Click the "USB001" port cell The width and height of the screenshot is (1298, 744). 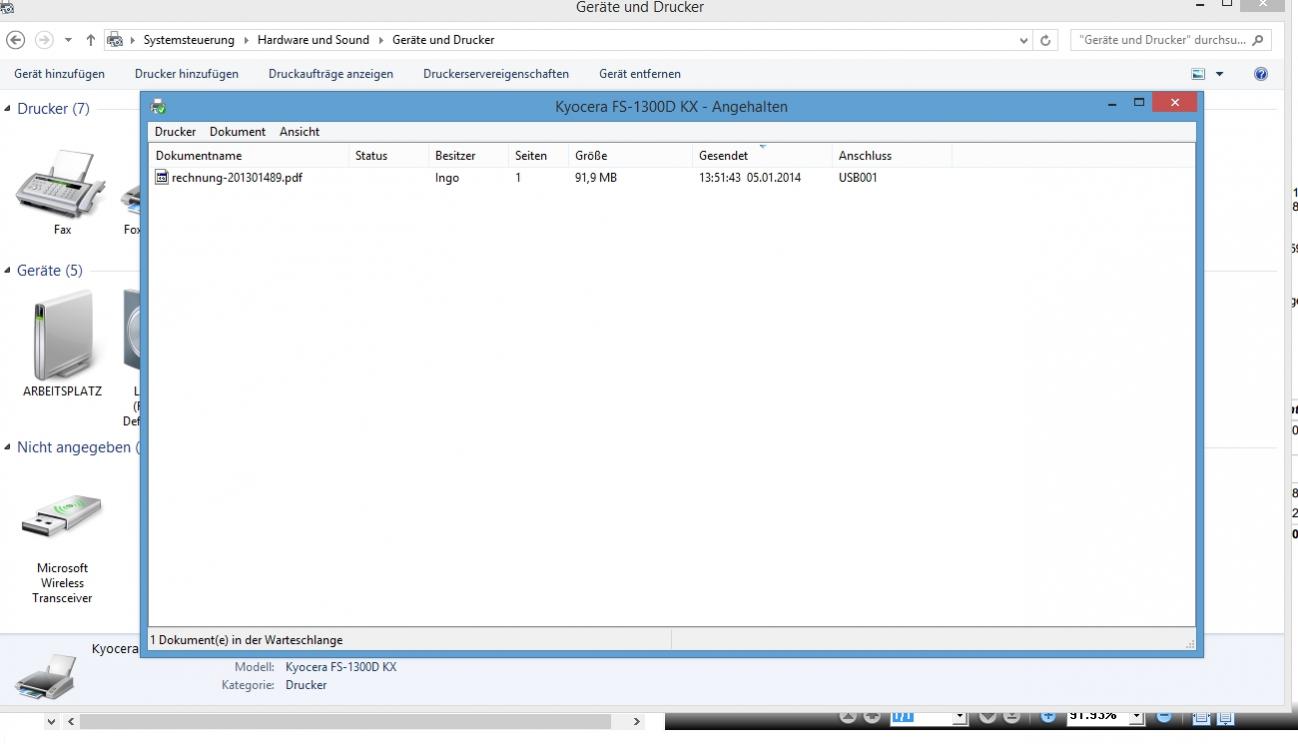tap(858, 178)
